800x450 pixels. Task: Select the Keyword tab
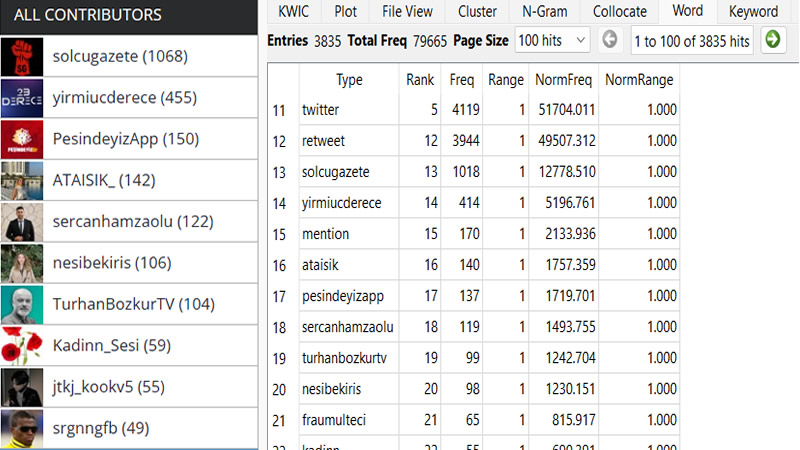[x=753, y=12]
